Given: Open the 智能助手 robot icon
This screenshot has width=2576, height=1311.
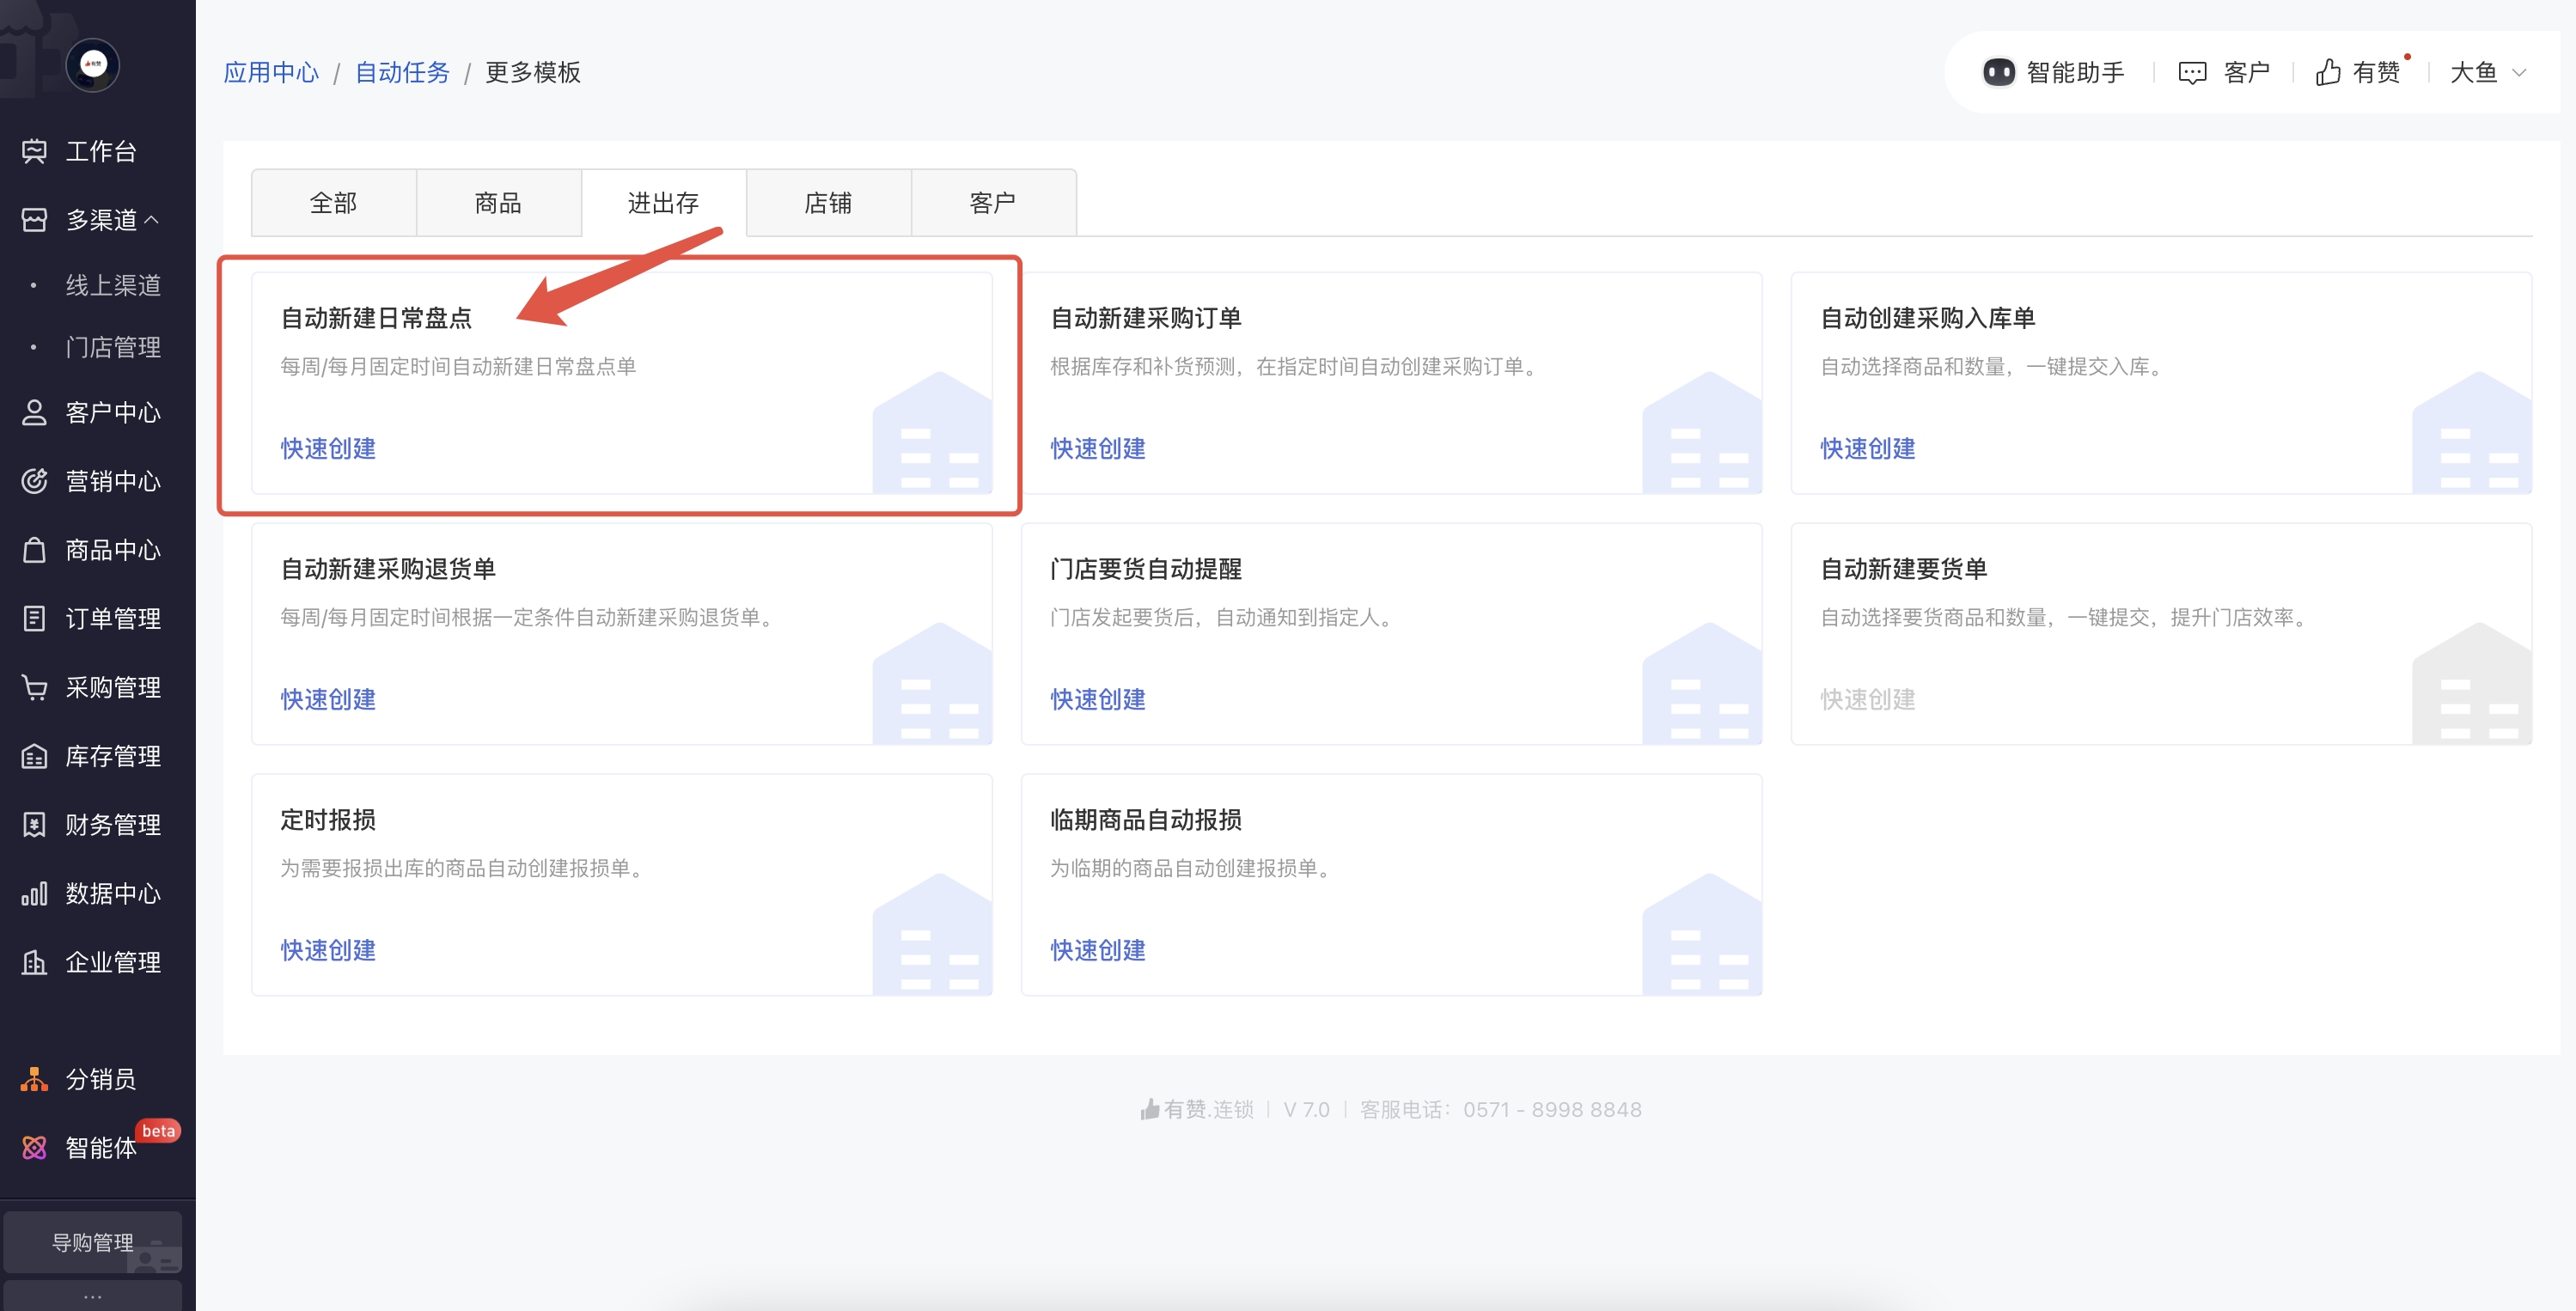Looking at the screenshot, I should [1998, 72].
